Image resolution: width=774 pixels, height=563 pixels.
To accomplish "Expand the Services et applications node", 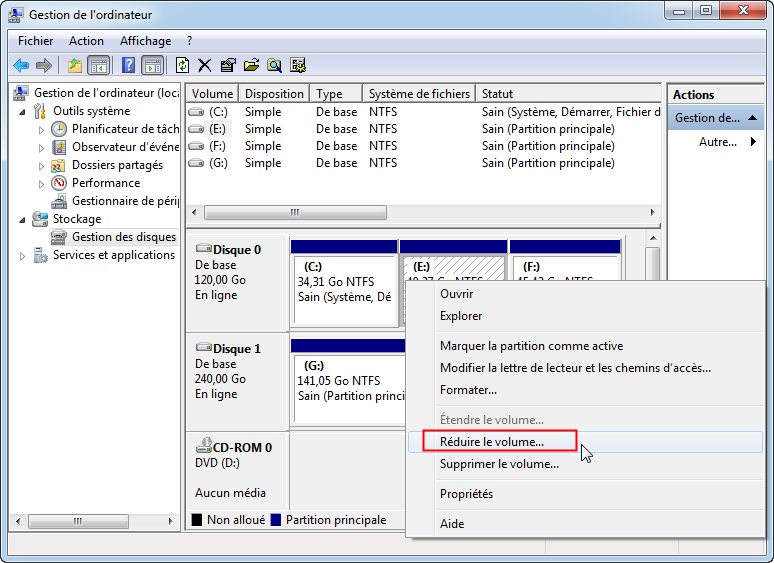I will click(x=22, y=256).
